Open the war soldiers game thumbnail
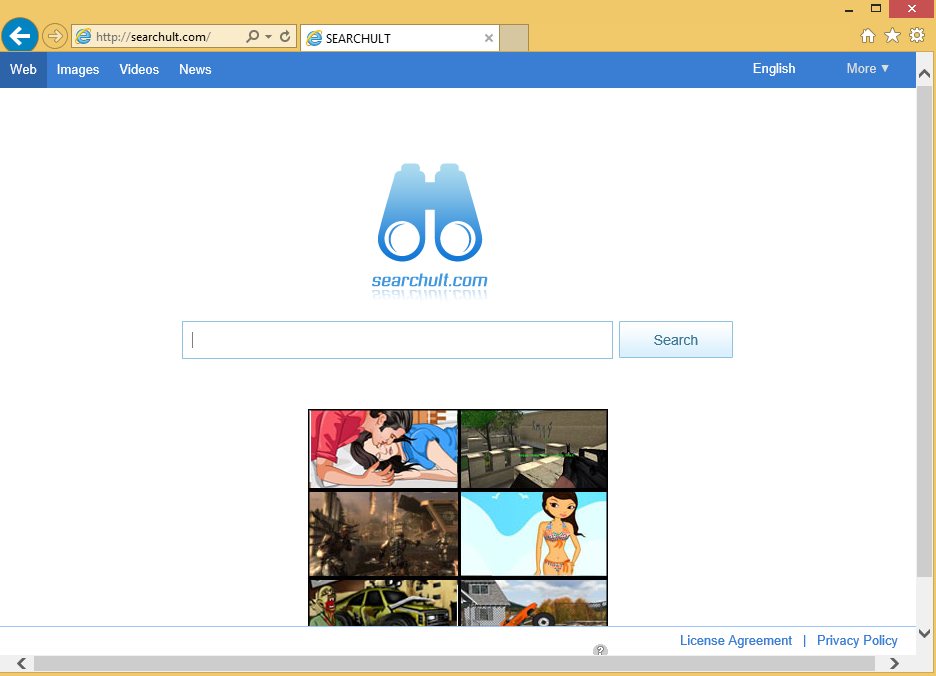This screenshot has height=676, width=936. pos(383,534)
